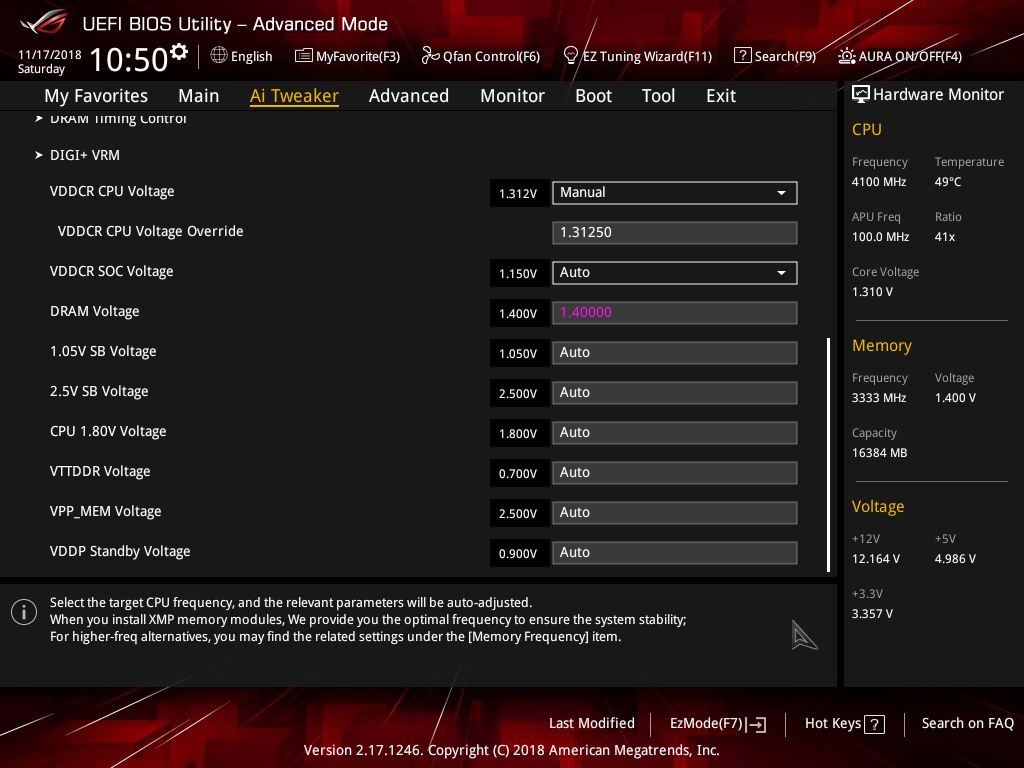Click the 1.312V current value readout
1024x768 pixels.
[x=519, y=193]
